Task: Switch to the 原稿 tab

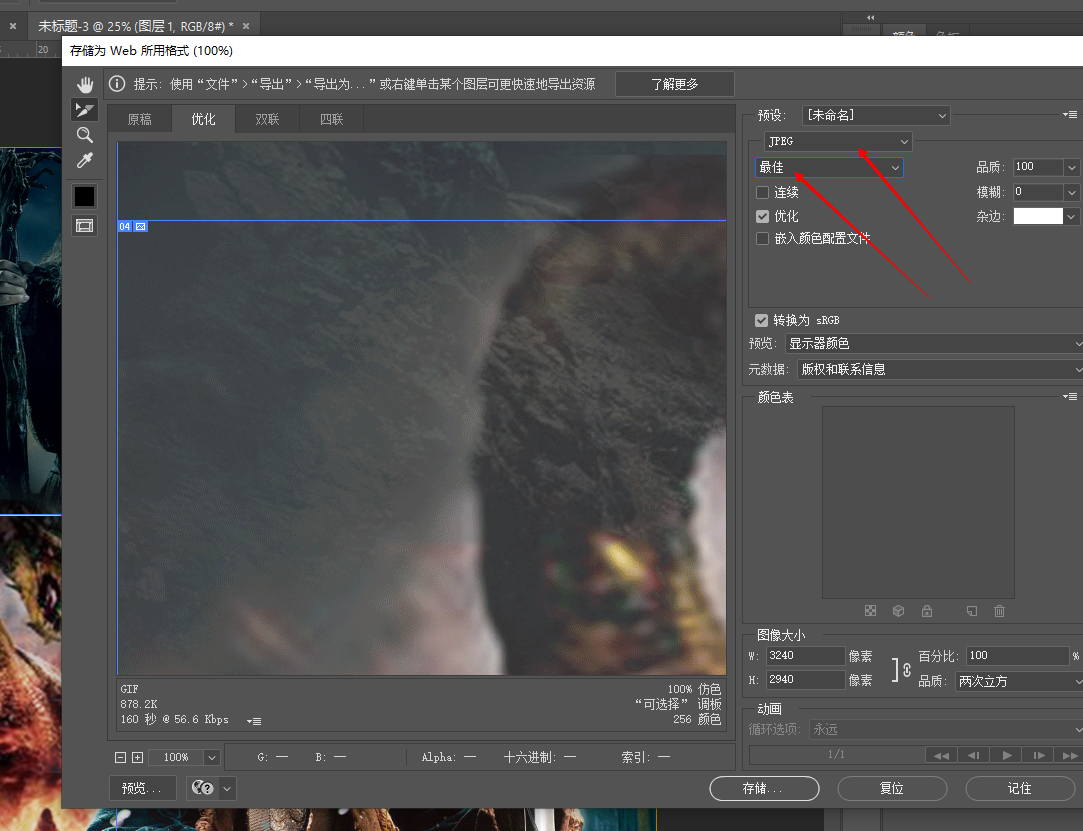Action: pos(140,120)
